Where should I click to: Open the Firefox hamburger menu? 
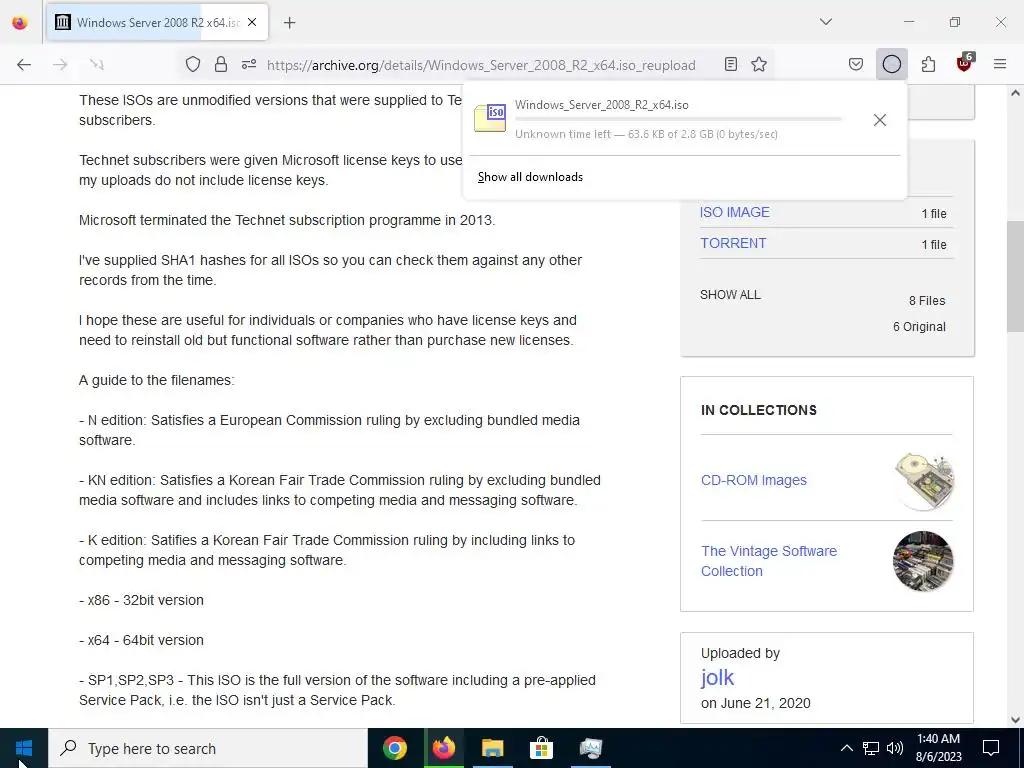1000,64
